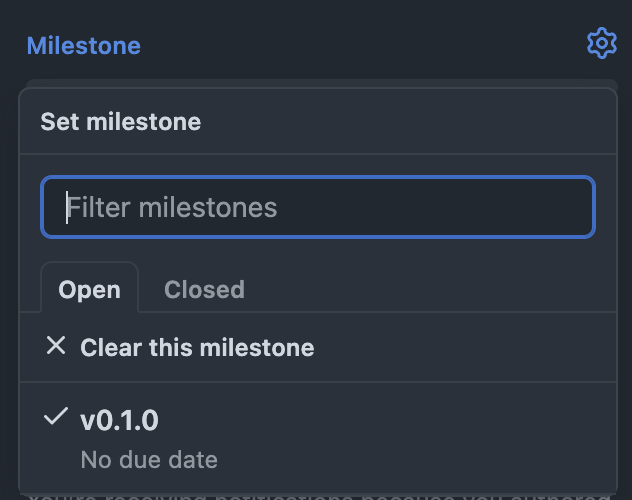Switch to the Open milestones tab
The width and height of the screenshot is (632, 500).
point(89,290)
